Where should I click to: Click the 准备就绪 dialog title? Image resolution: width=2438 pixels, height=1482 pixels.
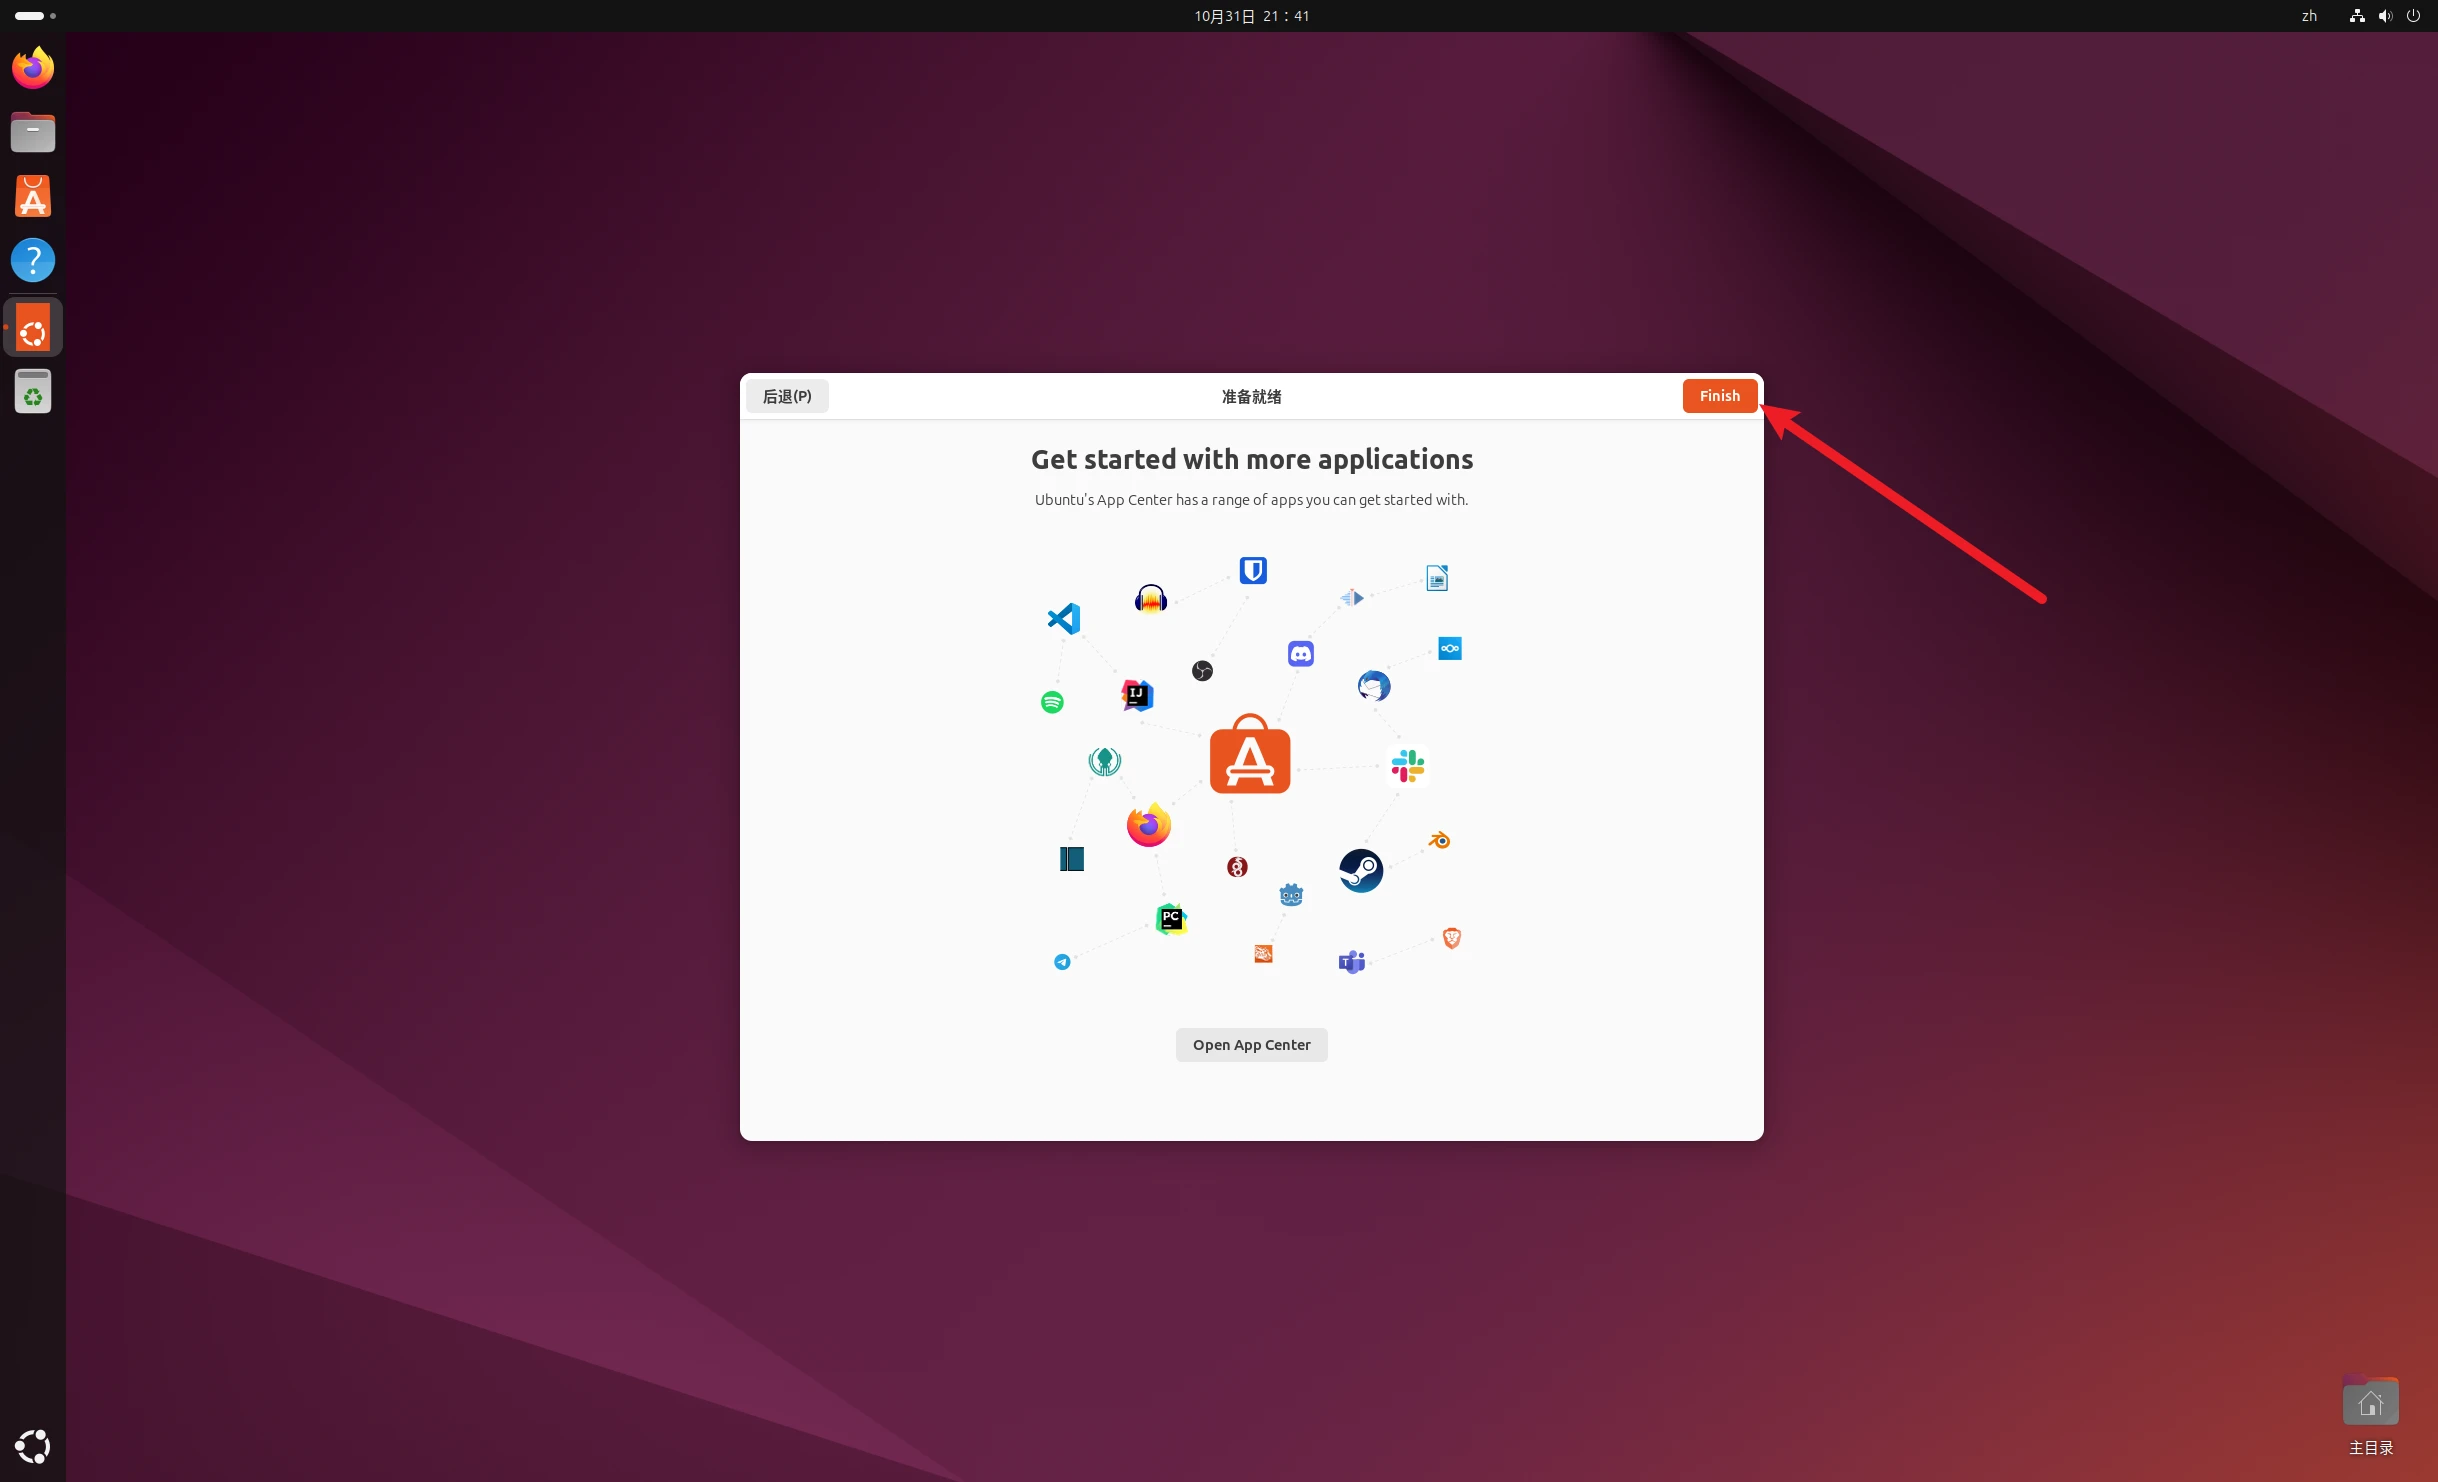click(1251, 397)
